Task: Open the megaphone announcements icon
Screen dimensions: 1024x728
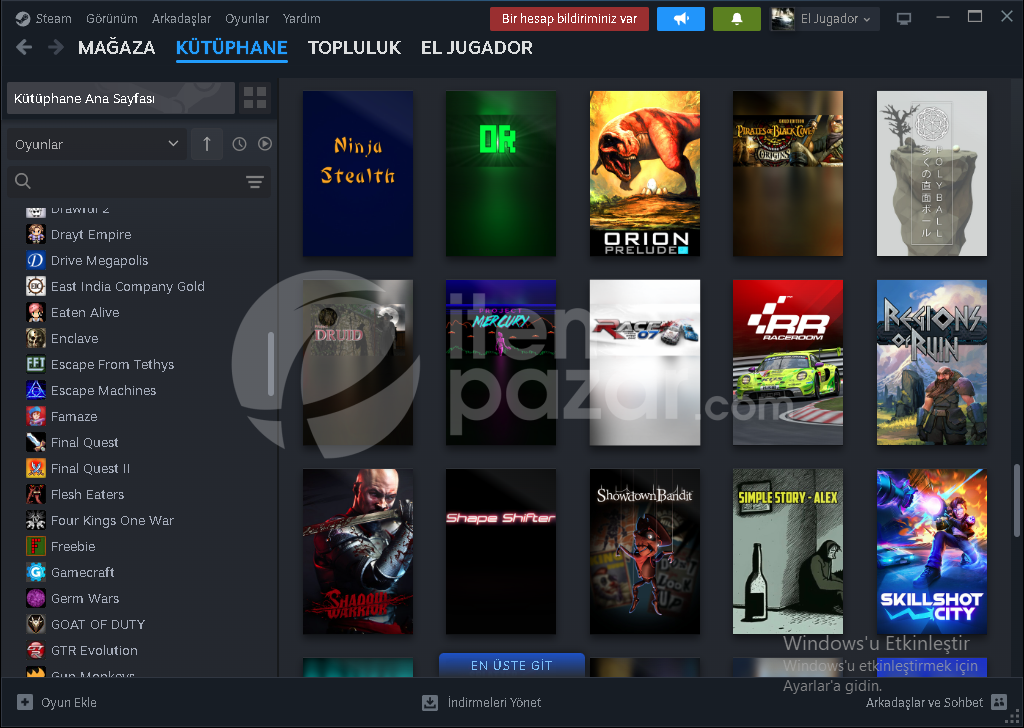Action: (680, 19)
